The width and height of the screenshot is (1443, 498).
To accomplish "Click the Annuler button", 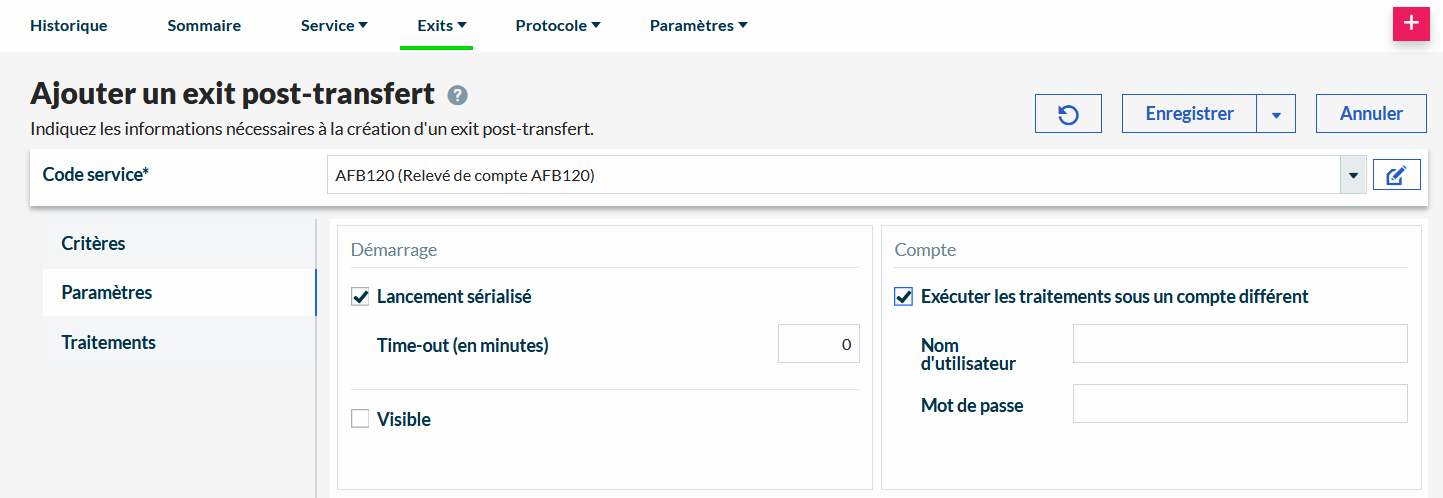I will [1371, 114].
